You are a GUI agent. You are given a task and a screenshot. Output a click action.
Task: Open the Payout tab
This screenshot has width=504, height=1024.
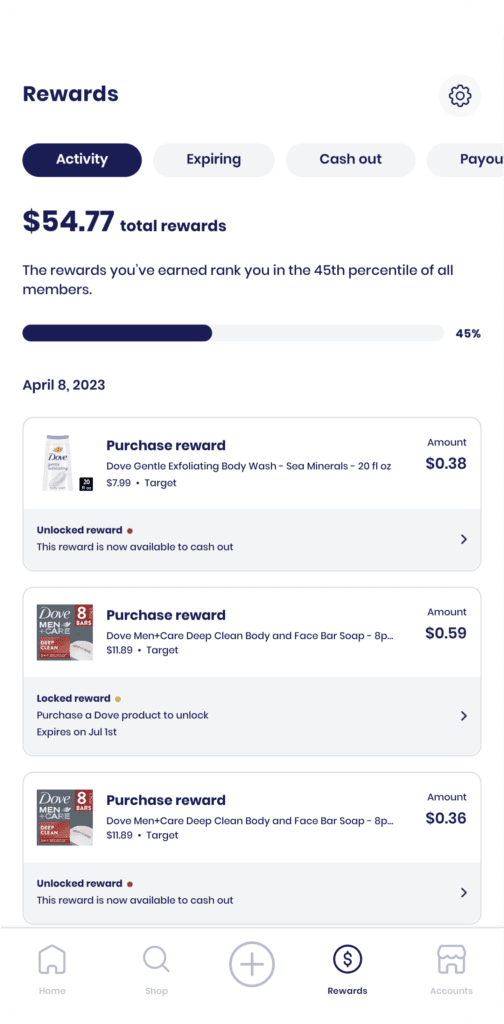pyautogui.click(x=465, y=160)
